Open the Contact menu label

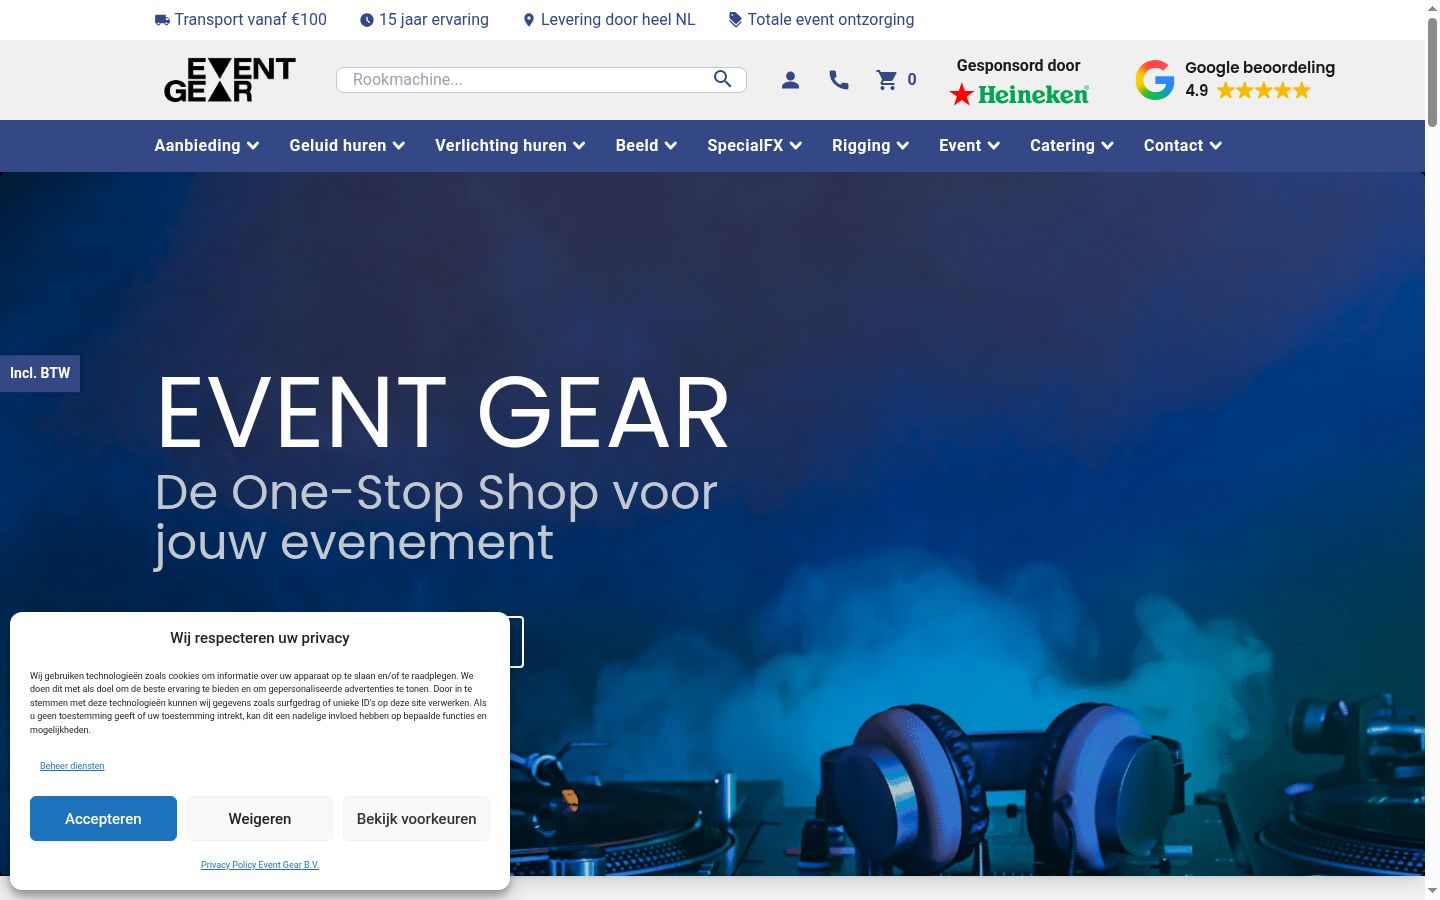pos(1173,146)
